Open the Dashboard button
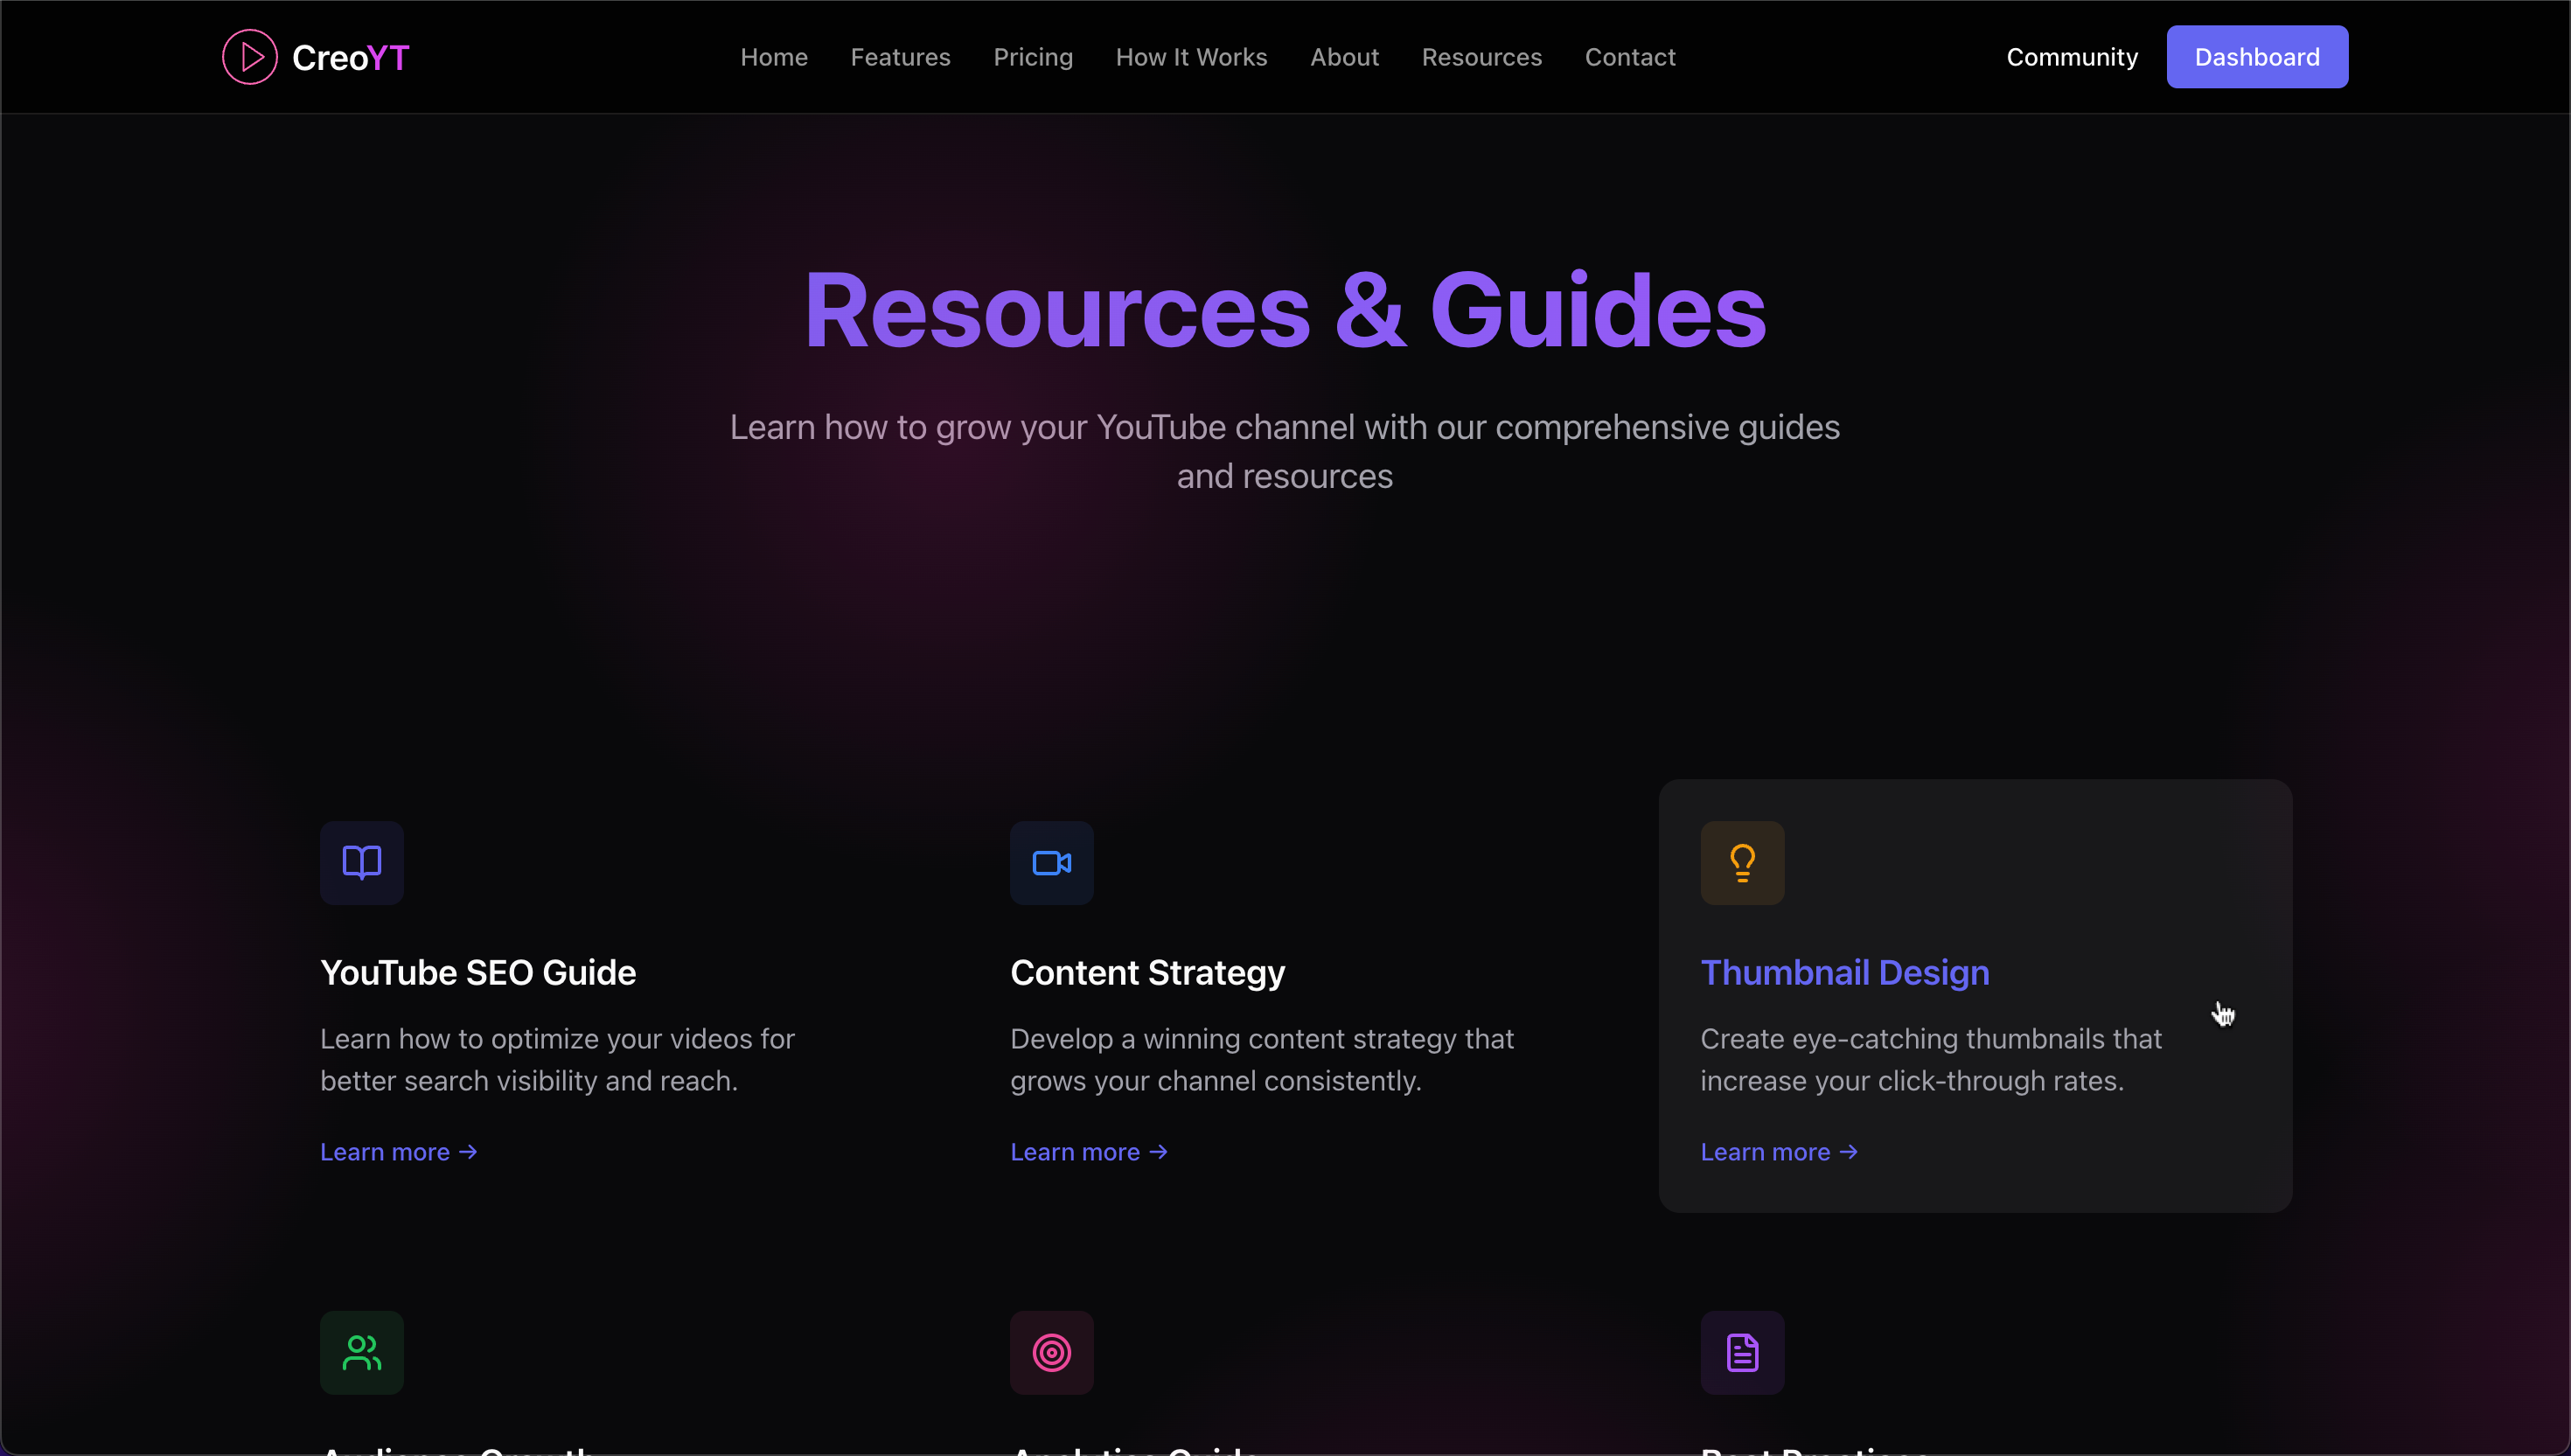The image size is (2571, 1456). (2257, 57)
